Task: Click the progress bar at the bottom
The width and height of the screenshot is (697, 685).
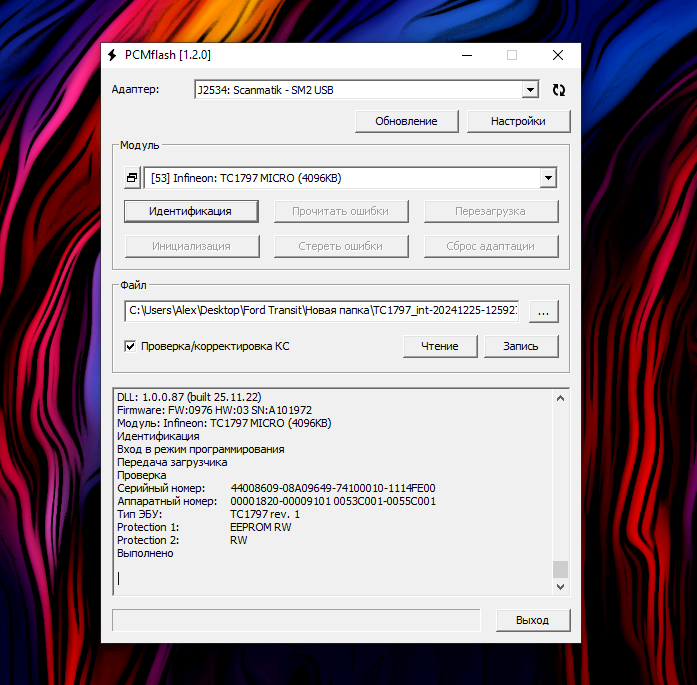Action: [296, 620]
